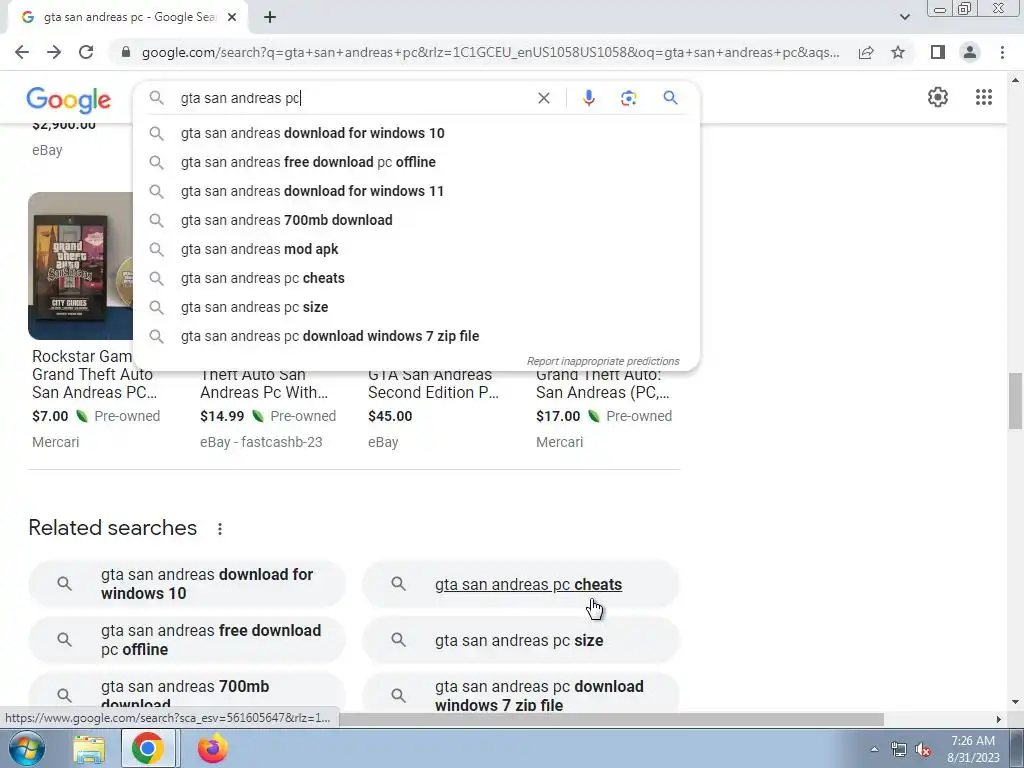Viewport: 1024px width, 768px height.
Task: Go forward in browser history
Action: click(x=54, y=52)
